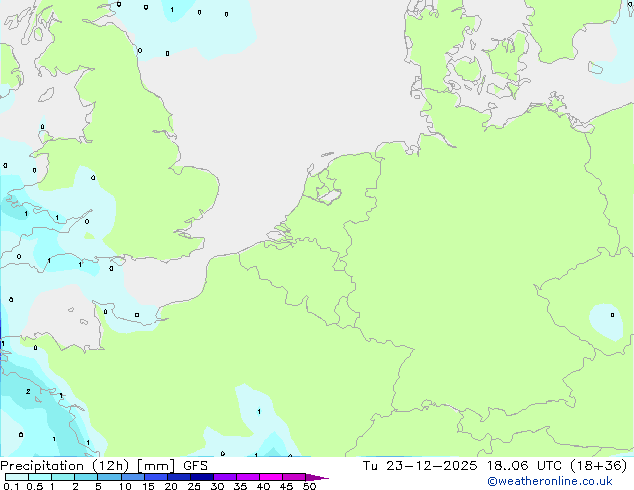Click the legend label '50'
The width and height of the screenshot is (634, 490).
pyautogui.click(x=309, y=486)
